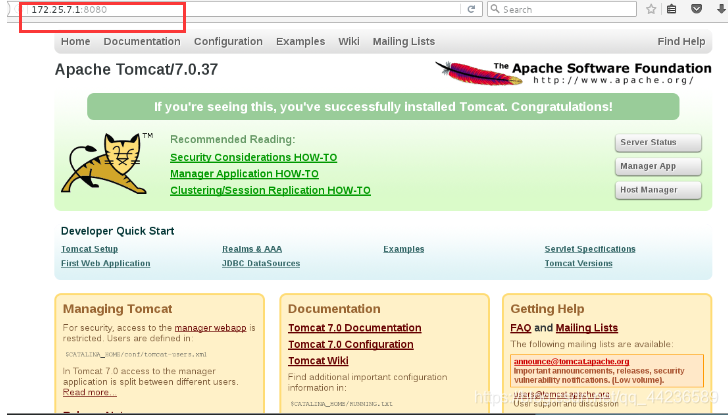The image size is (728, 416).
Task: Click the Host Manager button
Action: 658,190
